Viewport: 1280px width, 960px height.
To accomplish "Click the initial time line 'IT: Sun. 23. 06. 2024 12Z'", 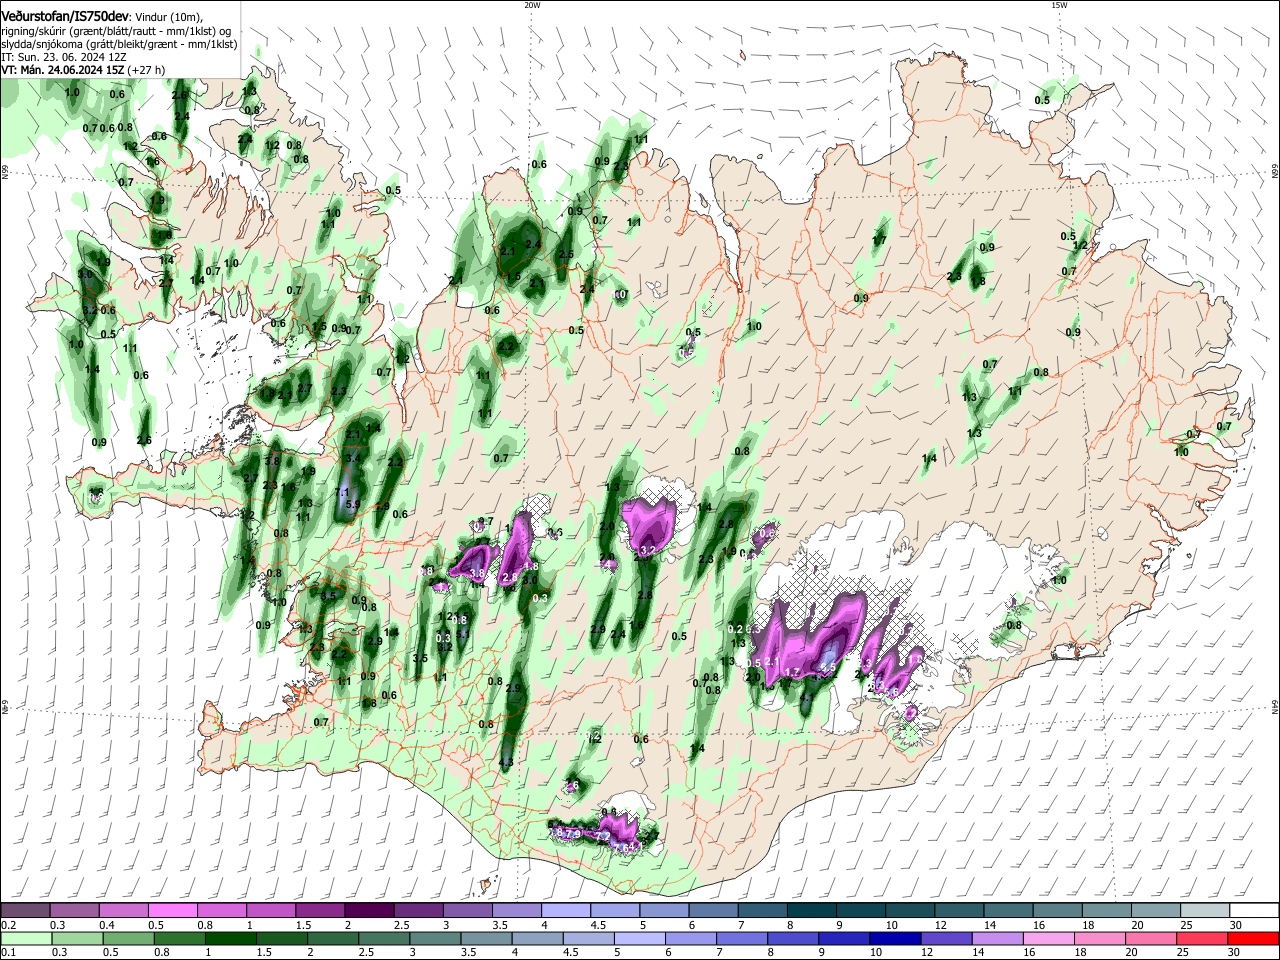I will point(63,57).
